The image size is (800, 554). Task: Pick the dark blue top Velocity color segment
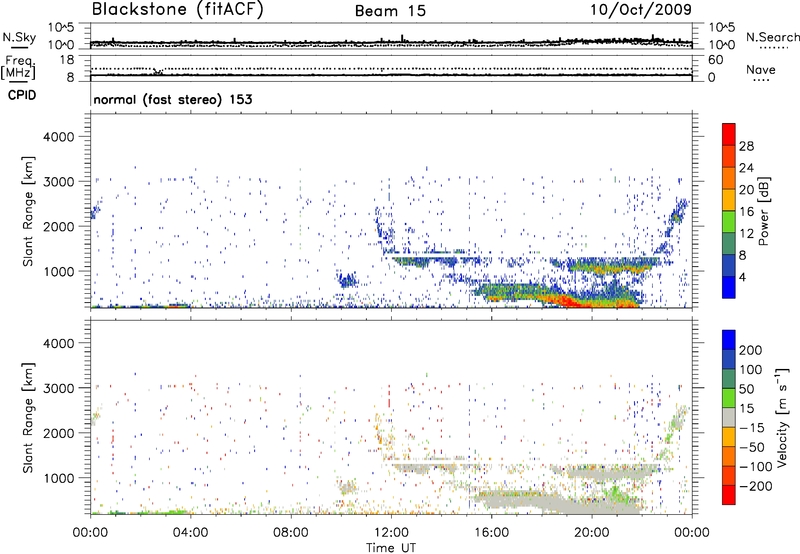pyautogui.click(x=729, y=340)
